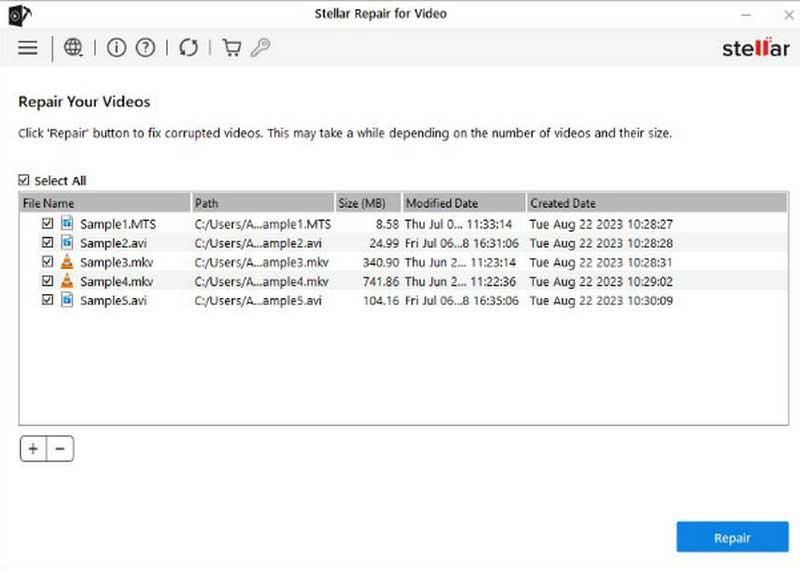Image resolution: width=800 pixels, height=571 pixels.
Task: Add a video with plus button
Action: pos(33,450)
